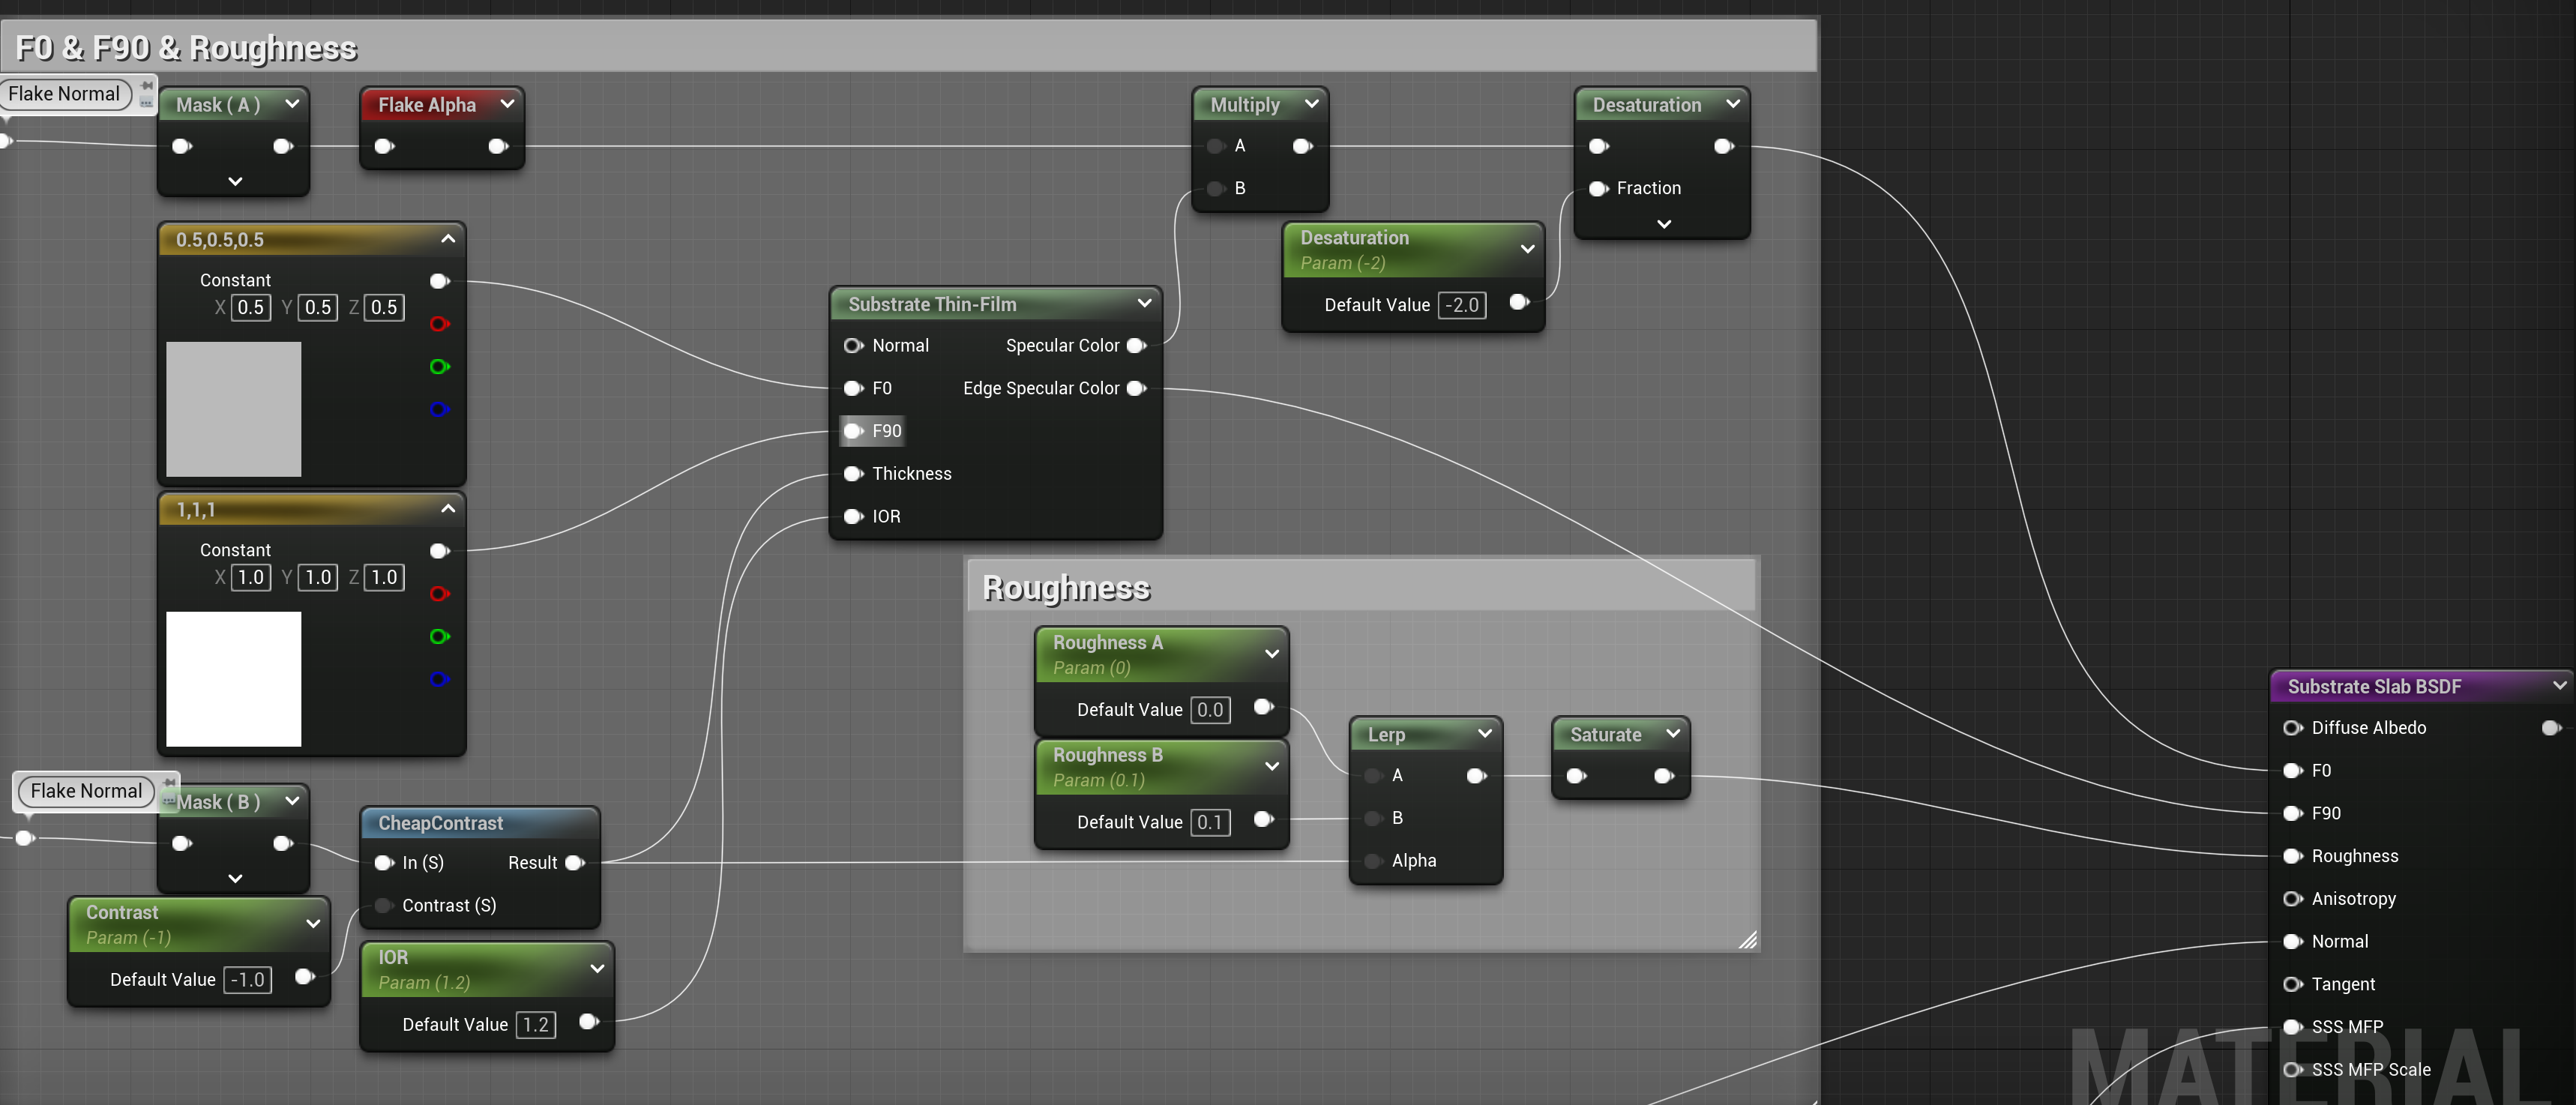
Task: Click the white preview swatch of 1,1,1 constant
Action: click(x=233, y=679)
